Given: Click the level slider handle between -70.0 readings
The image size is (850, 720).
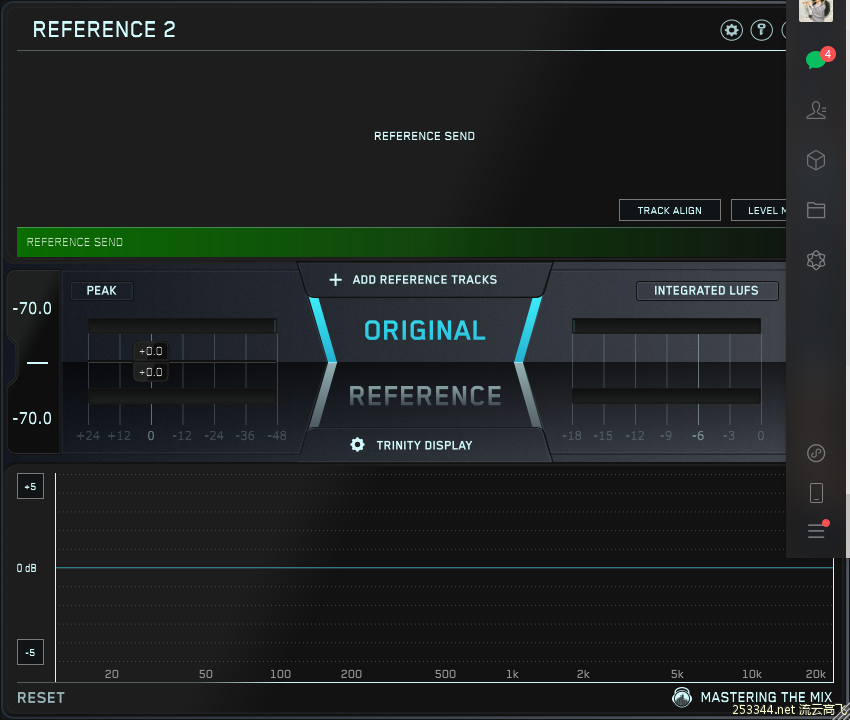Looking at the screenshot, I should [37, 363].
